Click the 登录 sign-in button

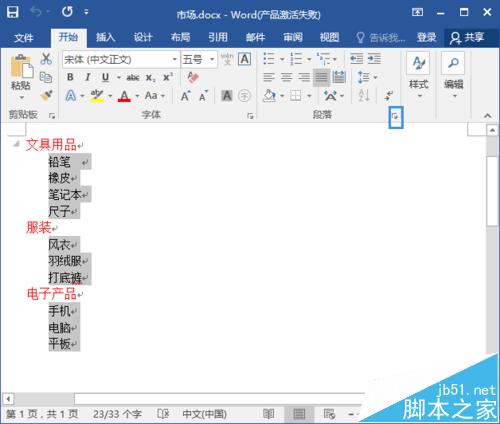pos(426,37)
